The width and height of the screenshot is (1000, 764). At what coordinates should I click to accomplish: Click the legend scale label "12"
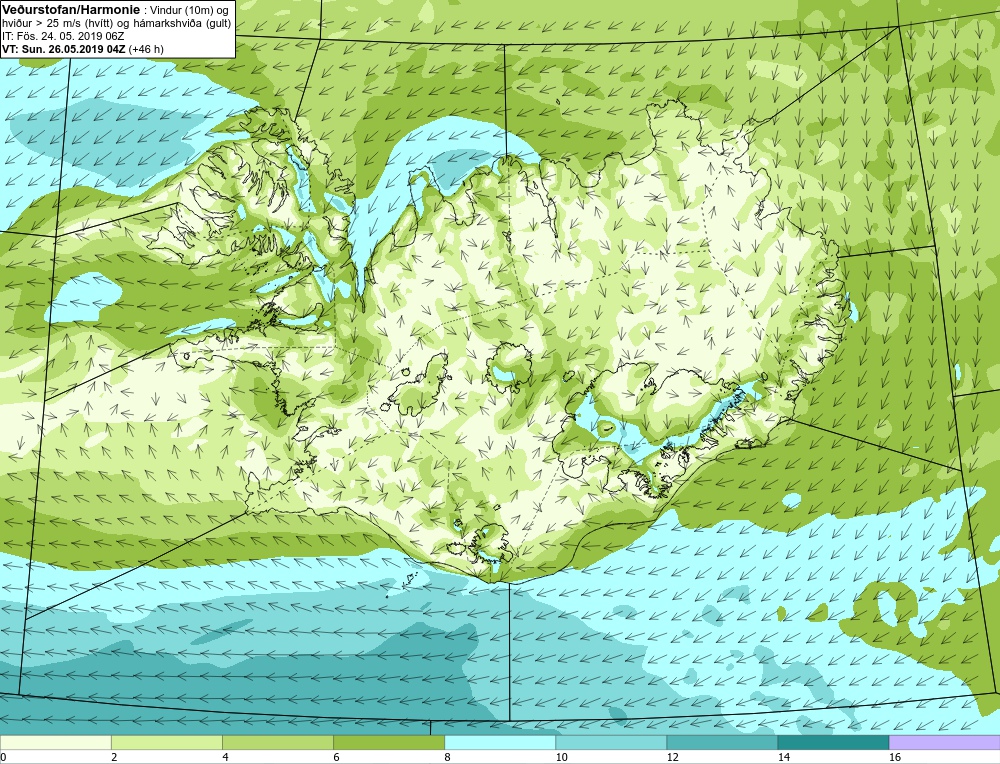(672, 757)
